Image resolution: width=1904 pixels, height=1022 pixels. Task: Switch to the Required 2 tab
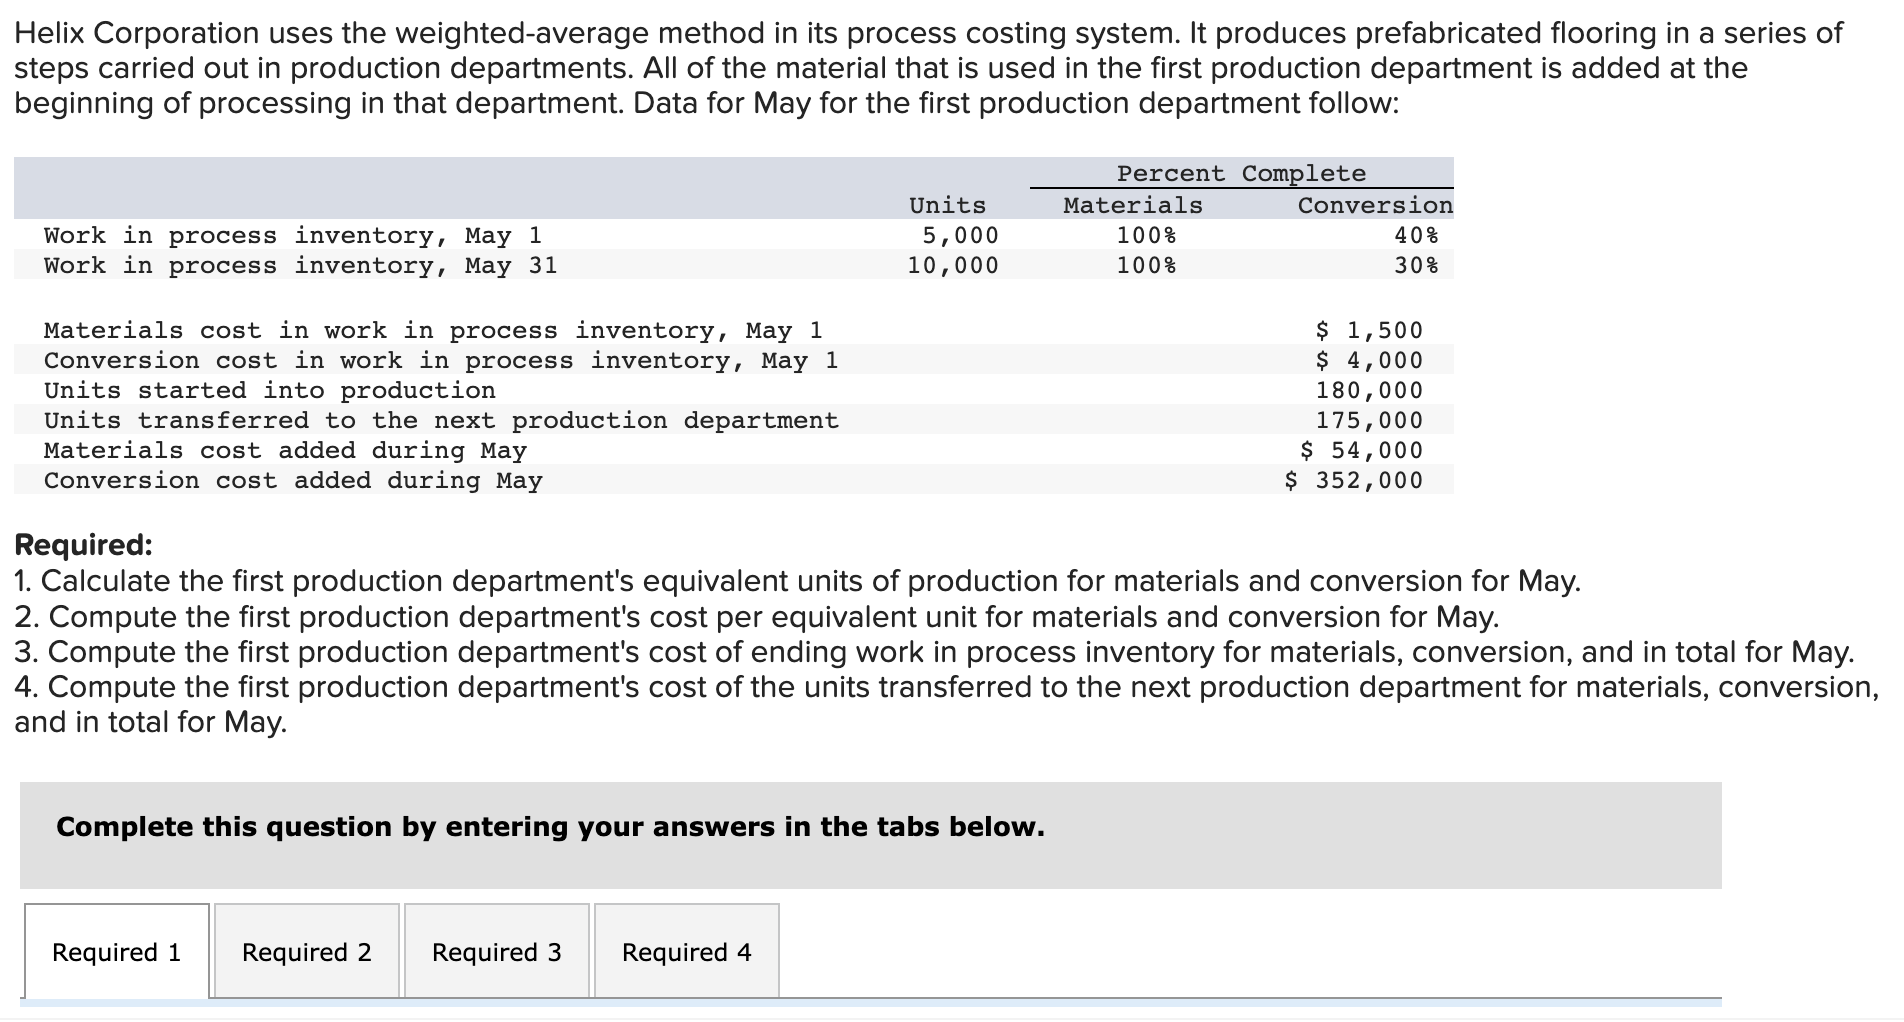305,952
